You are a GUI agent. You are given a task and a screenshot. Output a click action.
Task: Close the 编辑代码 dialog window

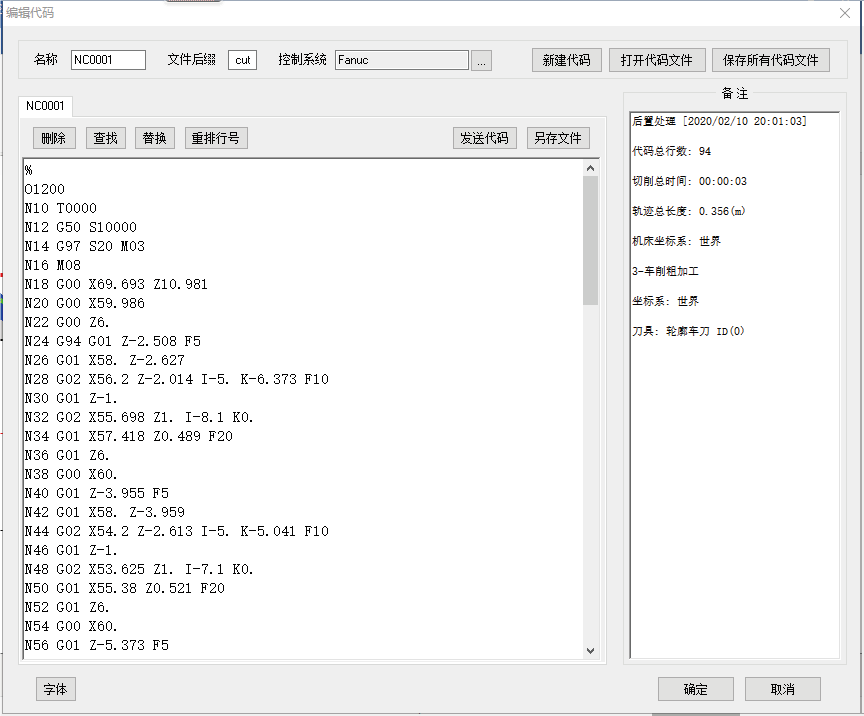(844, 13)
